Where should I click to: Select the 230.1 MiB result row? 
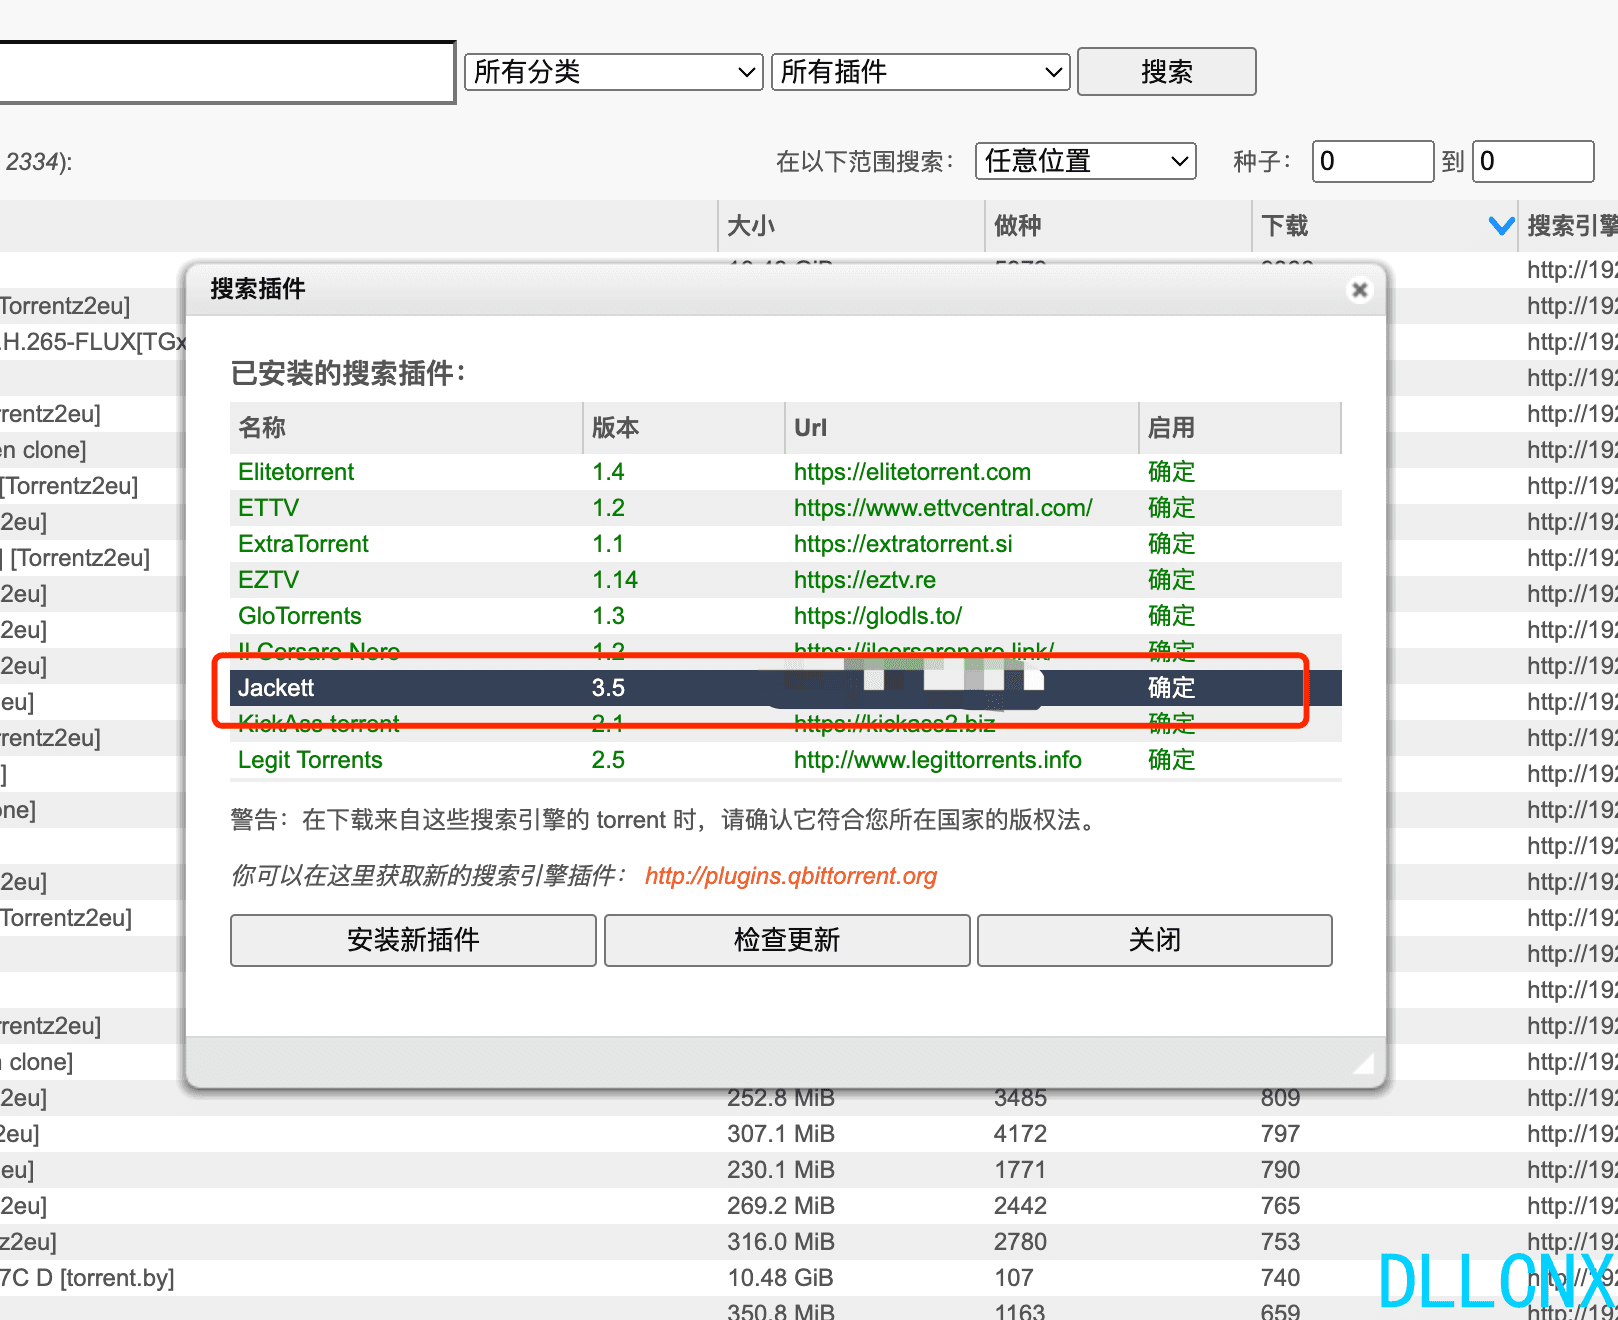pyautogui.click(x=809, y=1170)
